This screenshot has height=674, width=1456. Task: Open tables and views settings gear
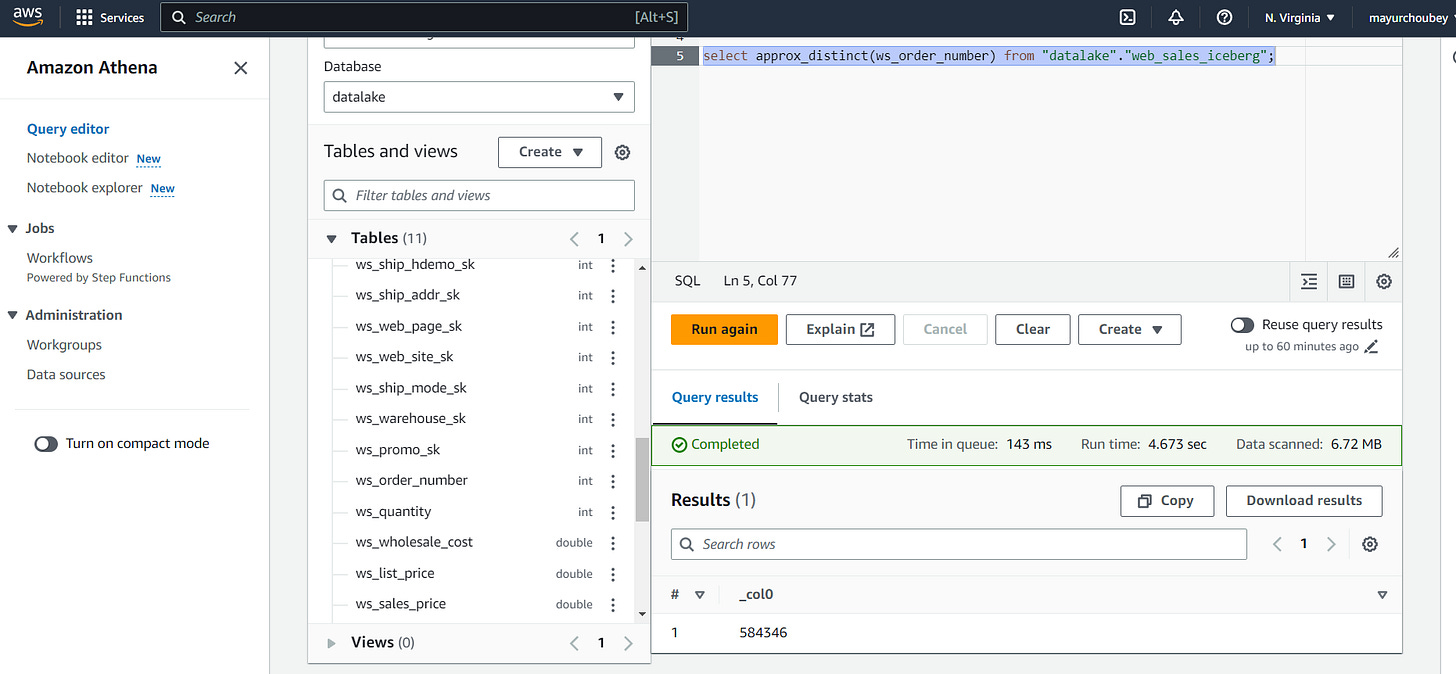click(622, 152)
